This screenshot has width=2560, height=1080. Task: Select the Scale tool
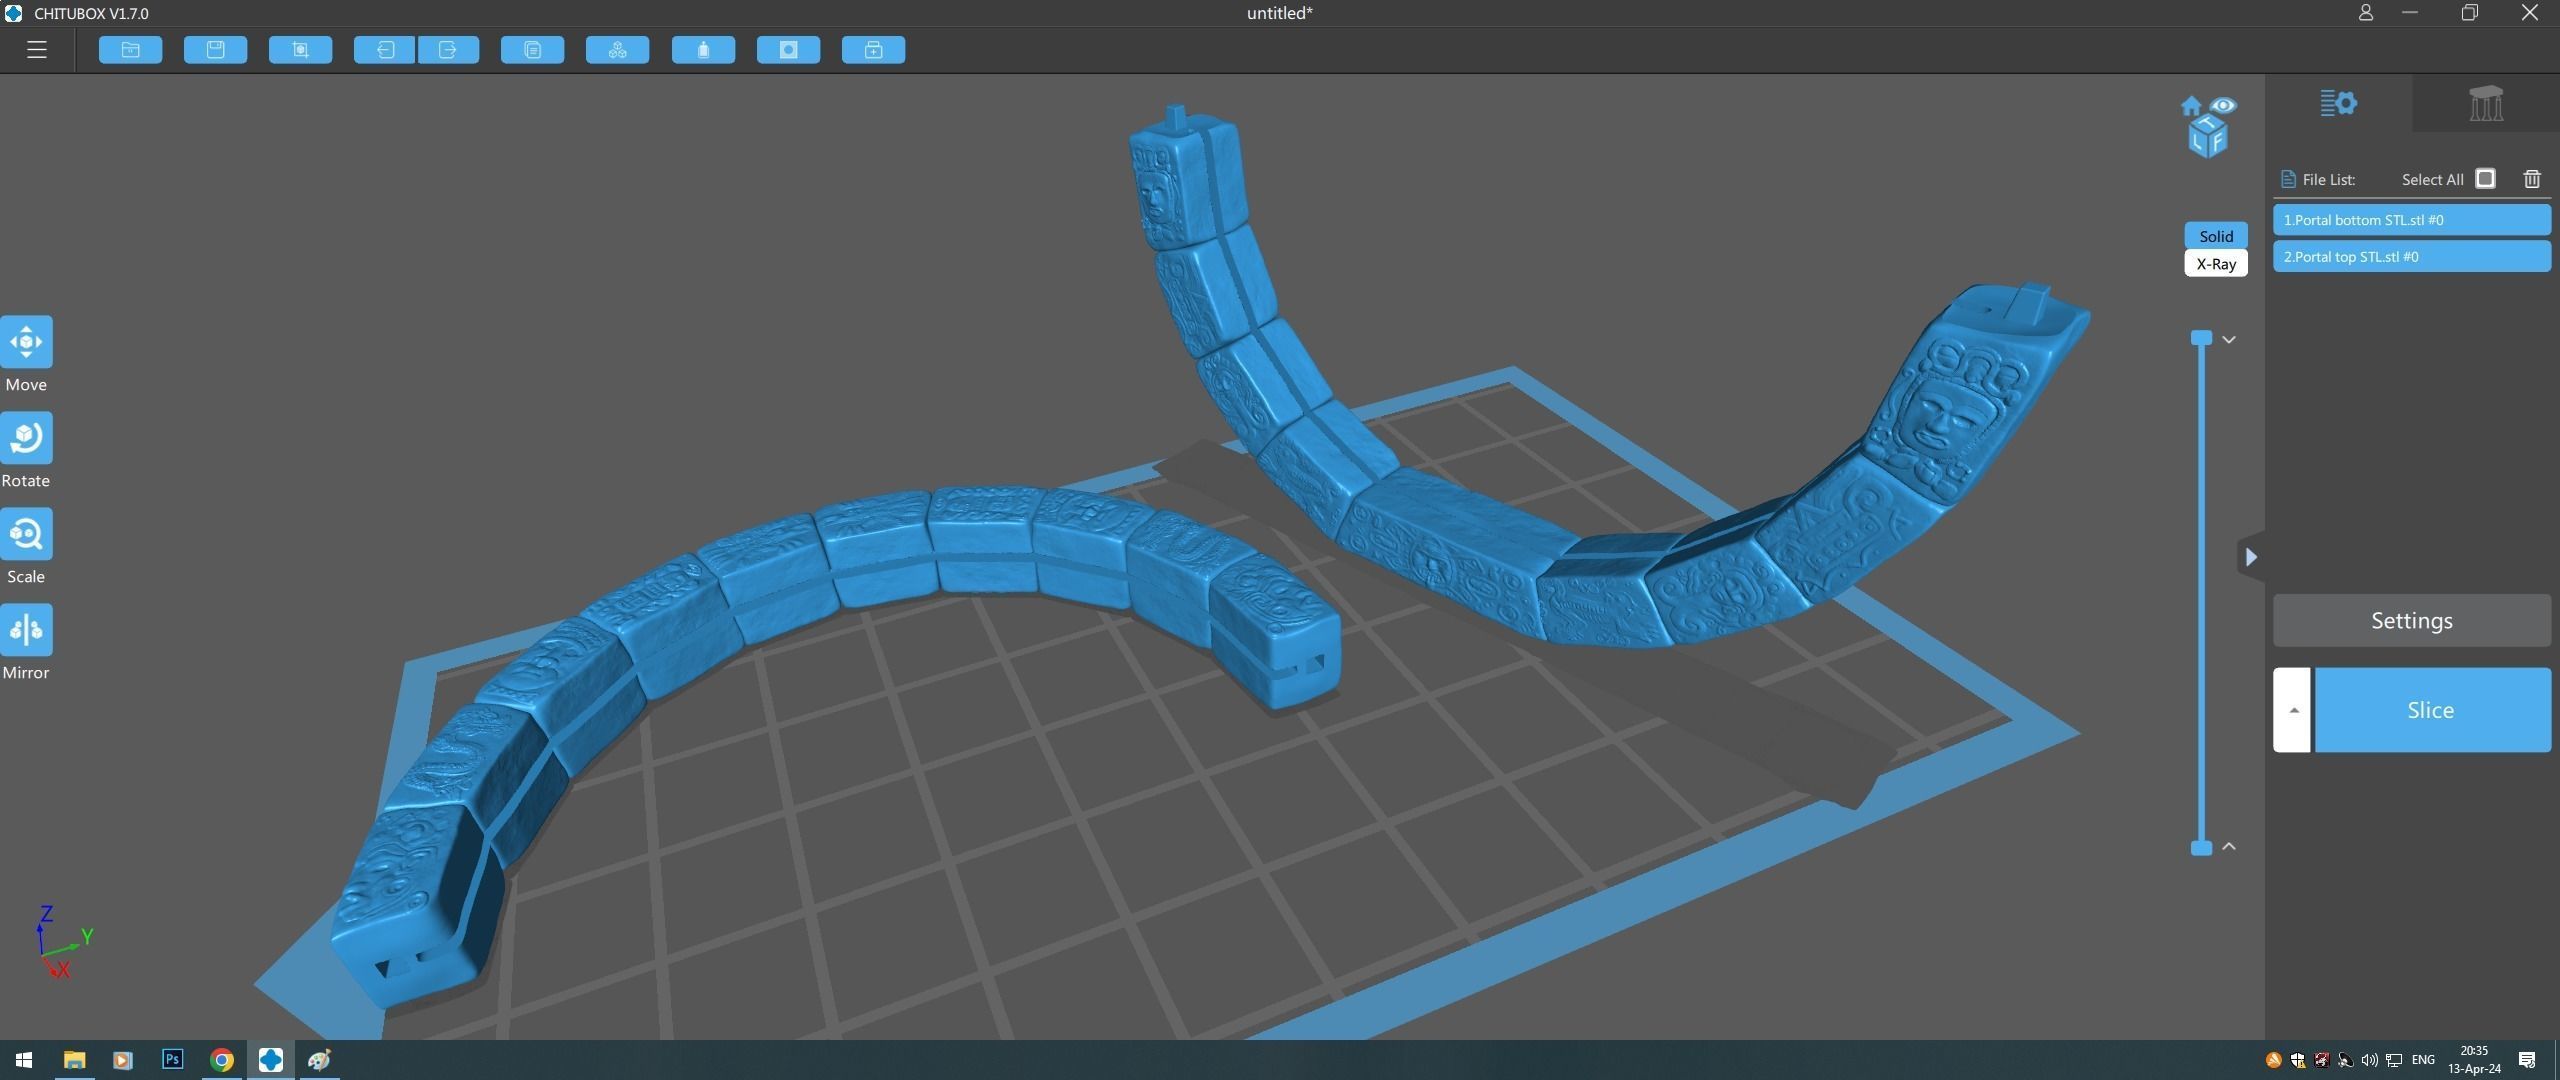pyautogui.click(x=26, y=535)
